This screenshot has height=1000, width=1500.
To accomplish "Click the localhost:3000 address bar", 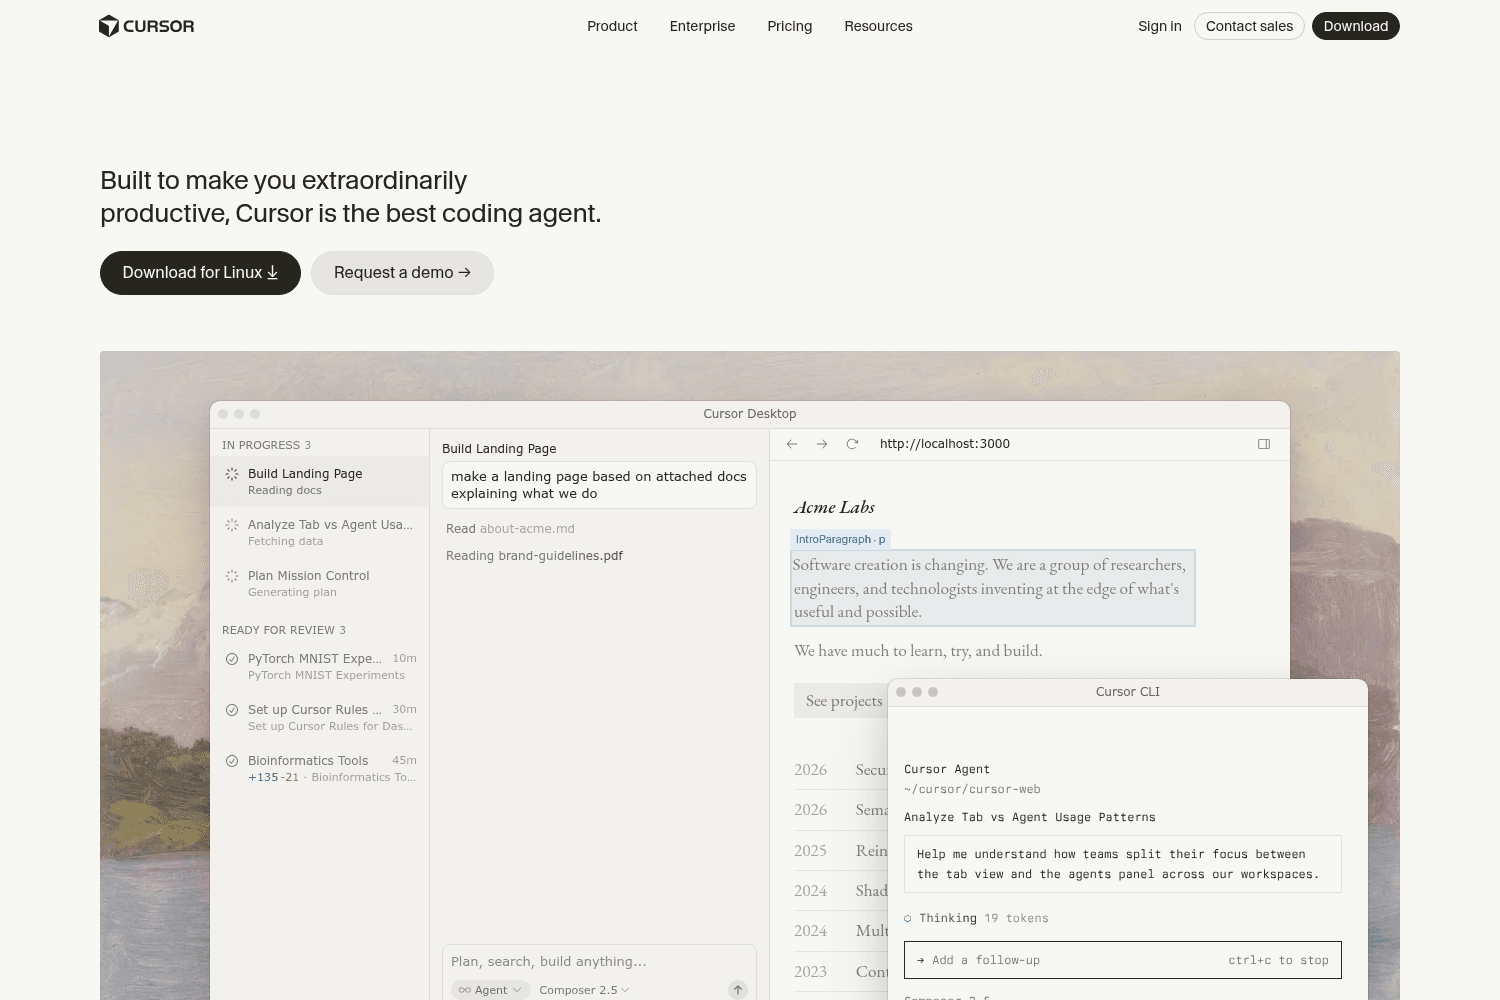I will point(945,444).
